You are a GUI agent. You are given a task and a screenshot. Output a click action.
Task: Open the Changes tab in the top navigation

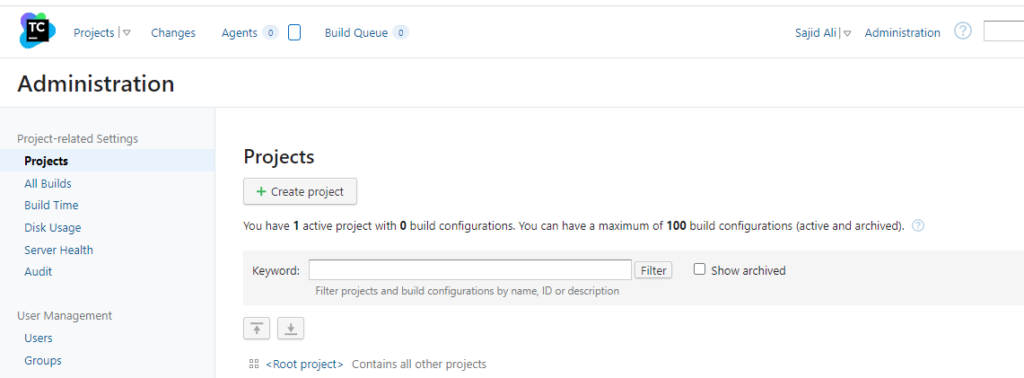tap(173, 33)
